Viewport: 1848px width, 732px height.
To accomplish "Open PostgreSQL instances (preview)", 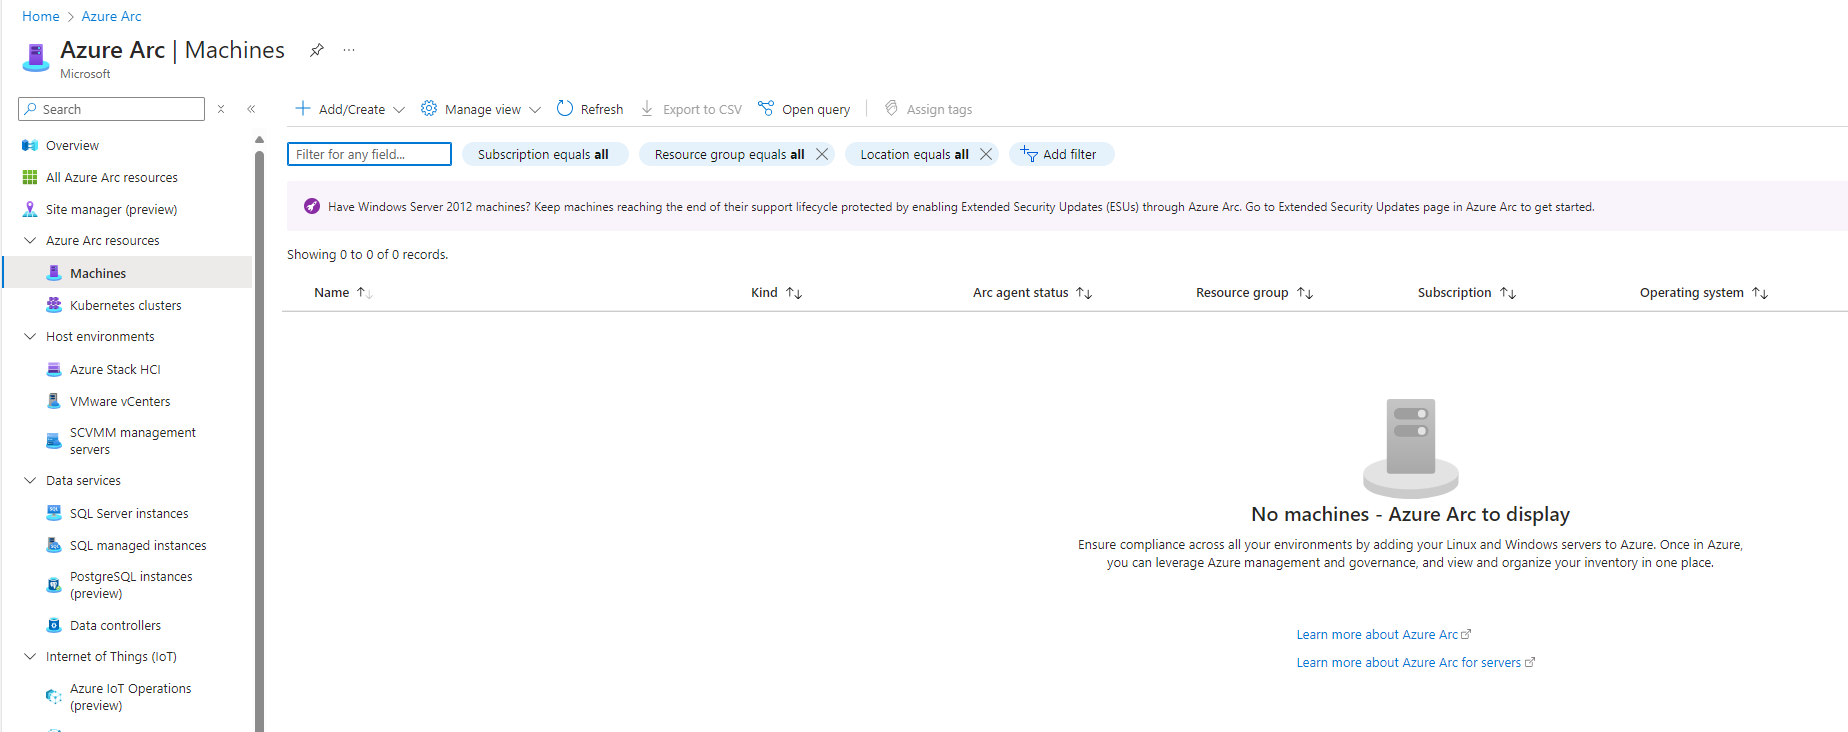I will (131, 585).
